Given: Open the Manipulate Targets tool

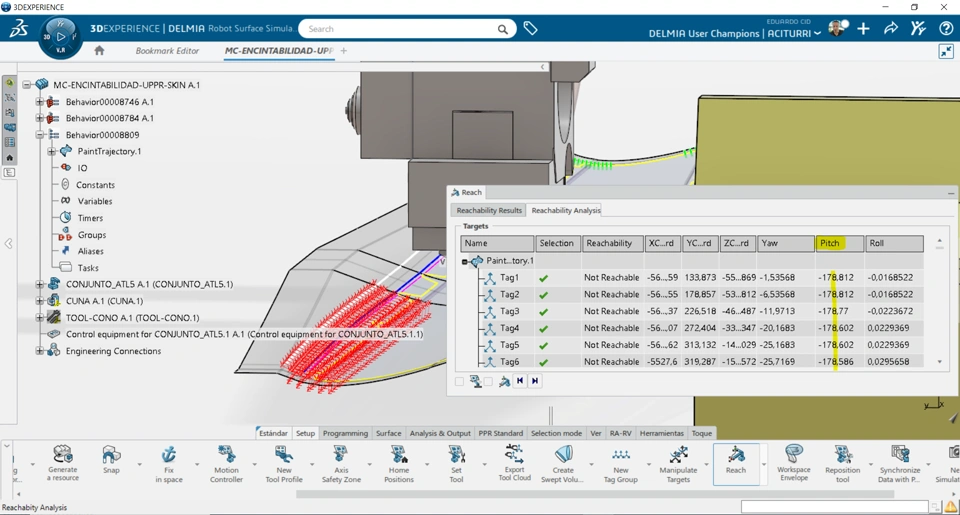Looking at the screenshot, I should coord(678,463).
